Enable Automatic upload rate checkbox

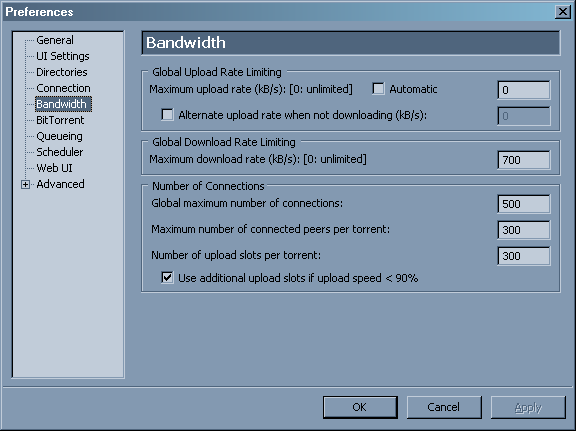click(x=378, y=89)
